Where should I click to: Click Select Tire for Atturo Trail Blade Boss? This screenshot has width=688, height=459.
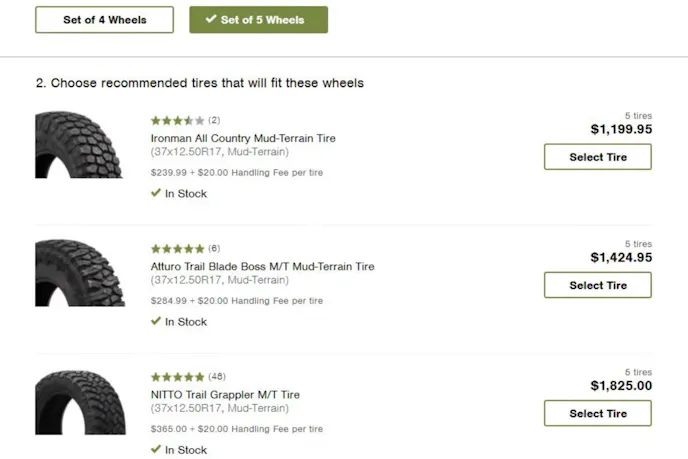click(x=598, y=285)
